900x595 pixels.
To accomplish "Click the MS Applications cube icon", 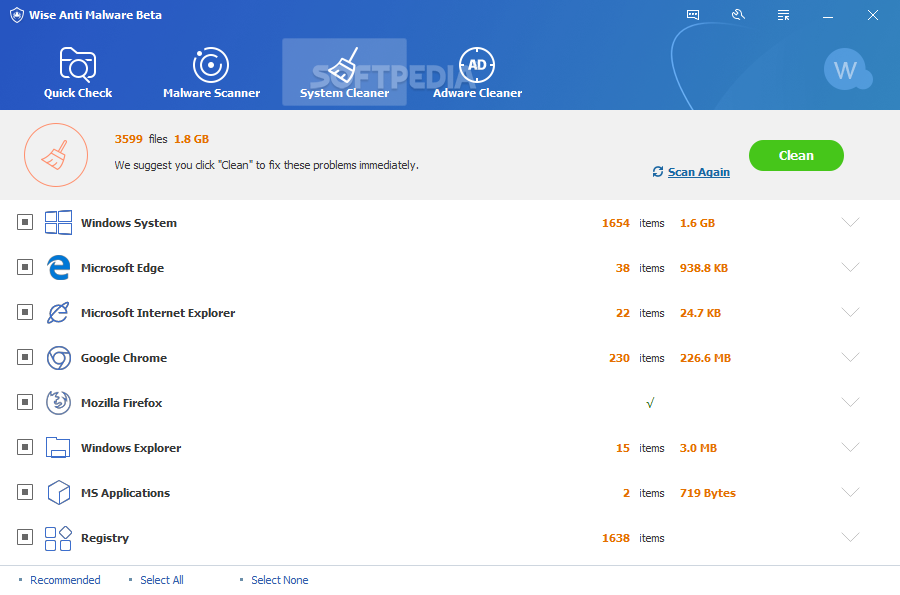I will 59,492.
